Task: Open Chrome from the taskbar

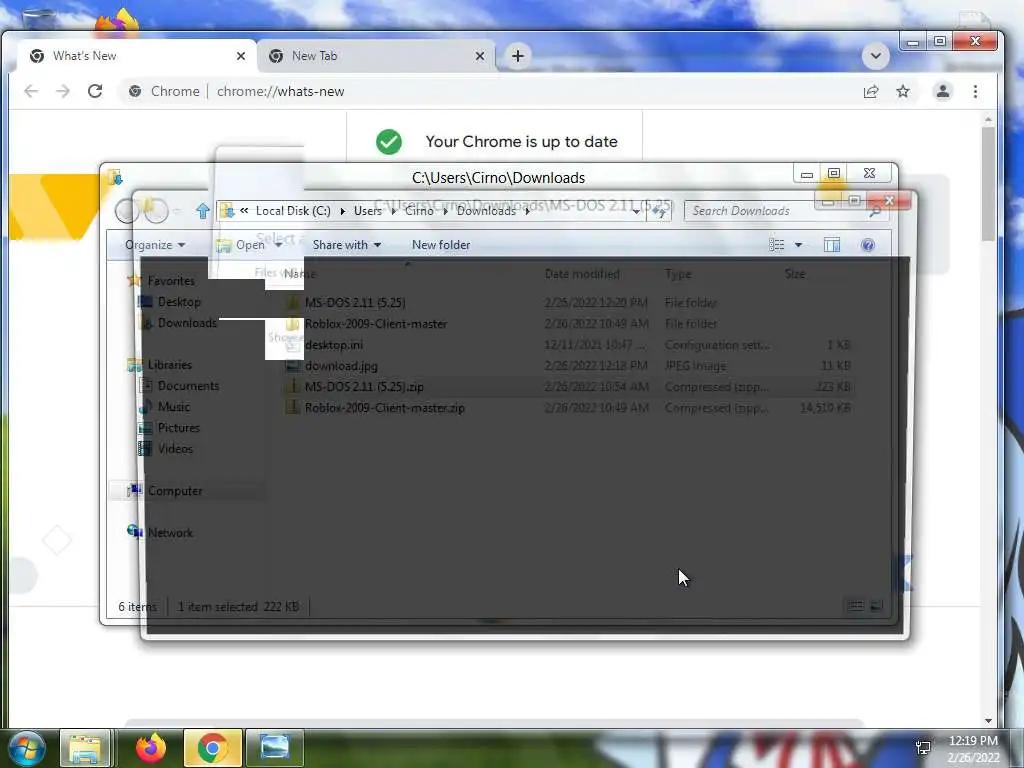Action: click(212, 748)
